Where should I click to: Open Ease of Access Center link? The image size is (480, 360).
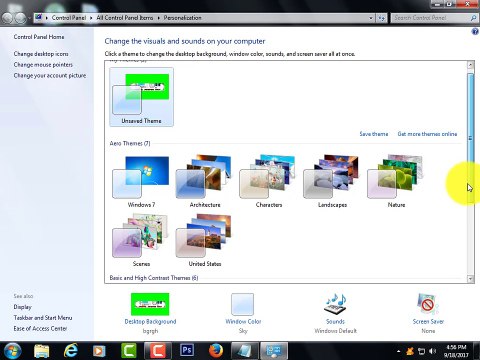click(40, 329)
